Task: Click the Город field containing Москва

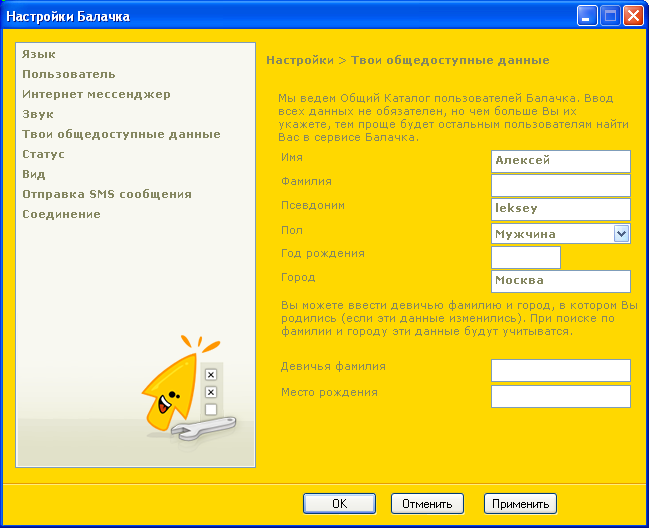Action: coord(560,281)
